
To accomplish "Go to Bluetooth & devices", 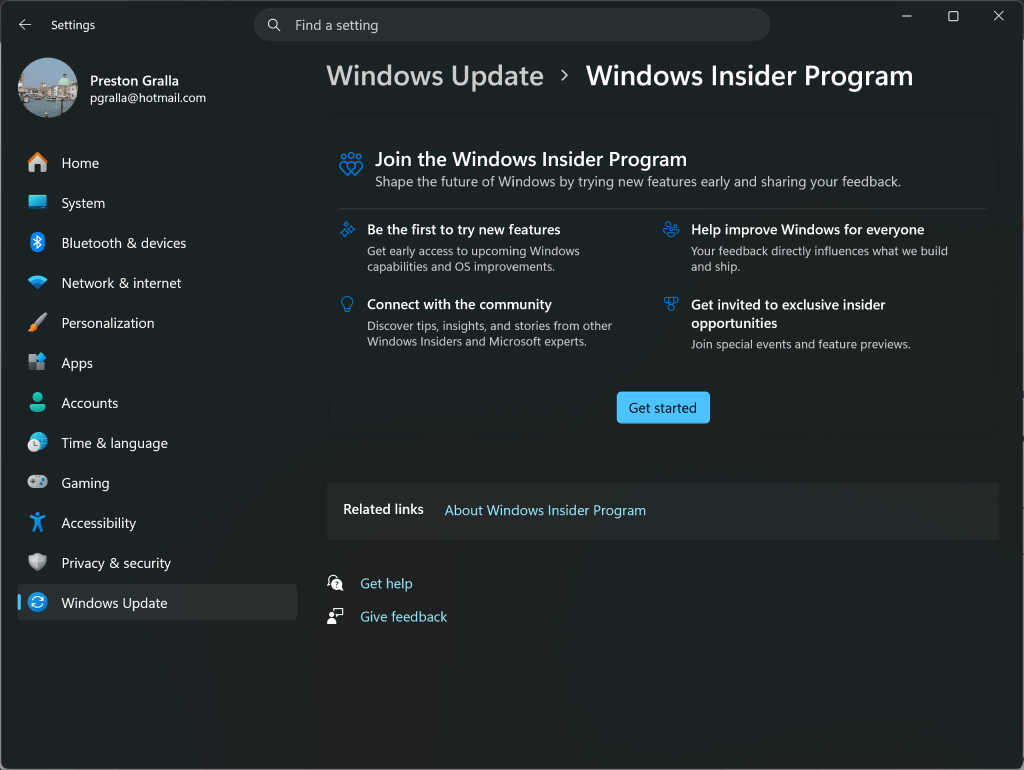I will tap(157, 242).
